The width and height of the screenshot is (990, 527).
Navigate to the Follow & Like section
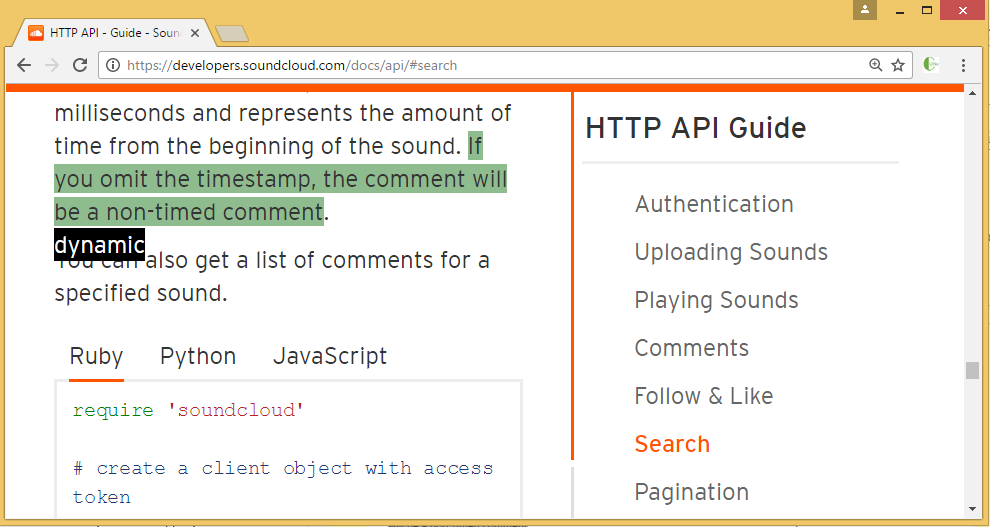tap(703, 396)
